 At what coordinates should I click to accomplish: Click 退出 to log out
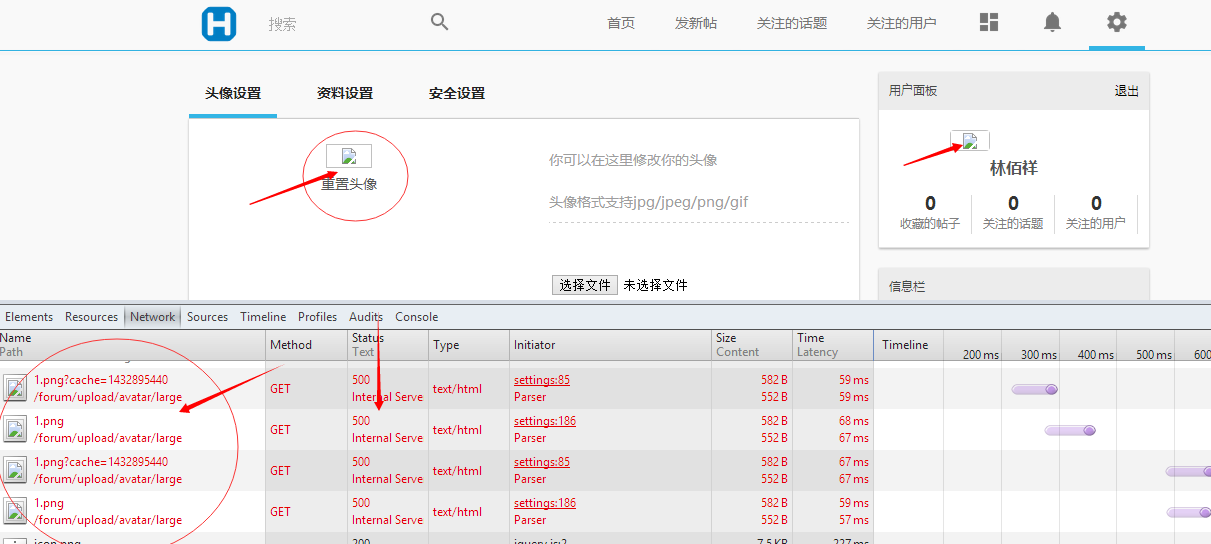click(1126, 91)
